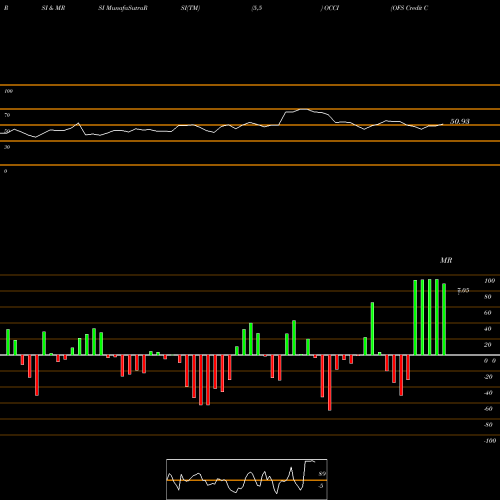The width and height of the screenshot is (500, 500).
Task: Click the 60 label on MR axis
Action: [488, 313]
